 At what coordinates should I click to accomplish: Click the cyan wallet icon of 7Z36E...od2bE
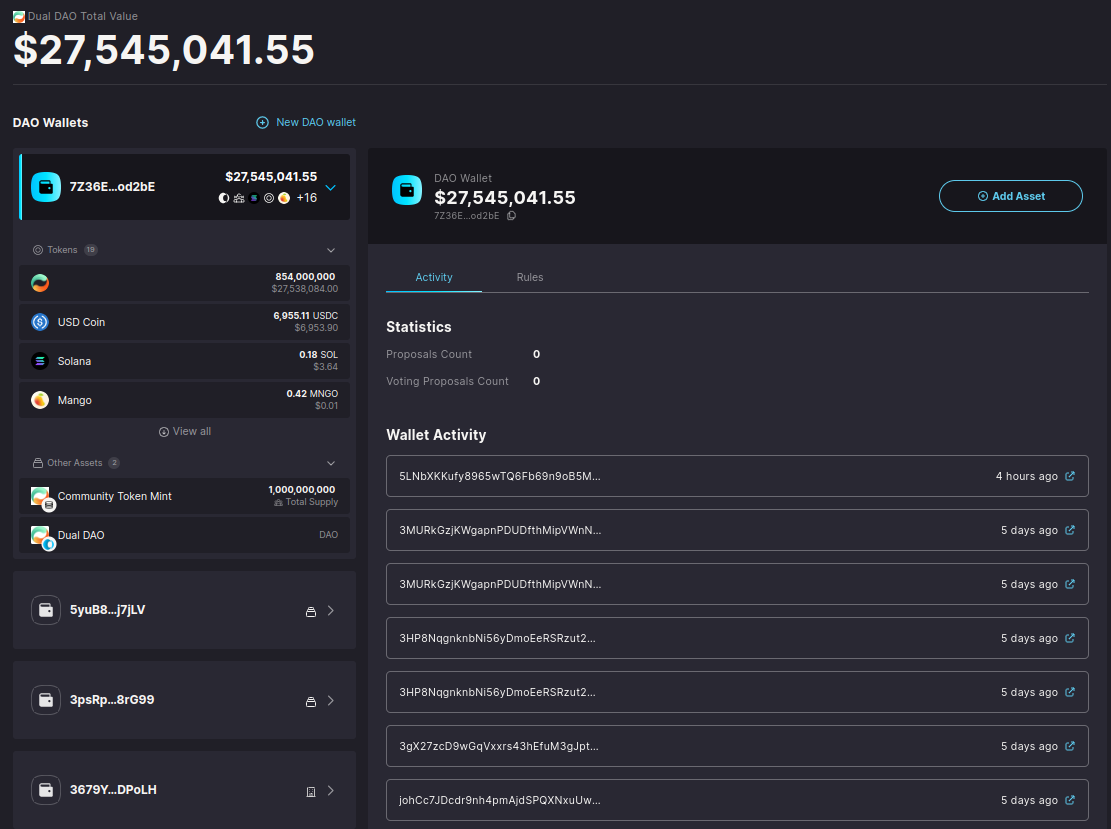point(46,187)
